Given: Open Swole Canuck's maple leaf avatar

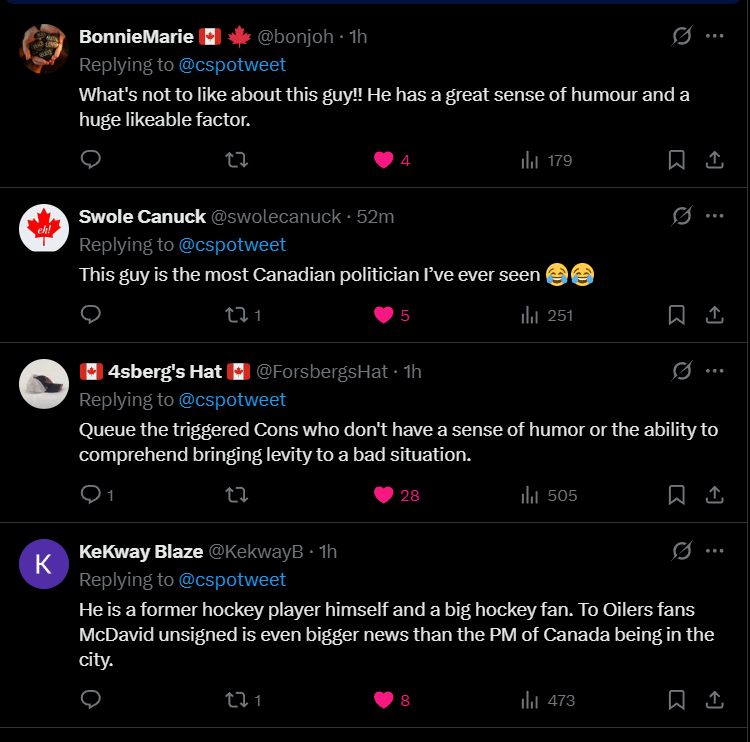Looking at the screenshot, I should [44, 229].
